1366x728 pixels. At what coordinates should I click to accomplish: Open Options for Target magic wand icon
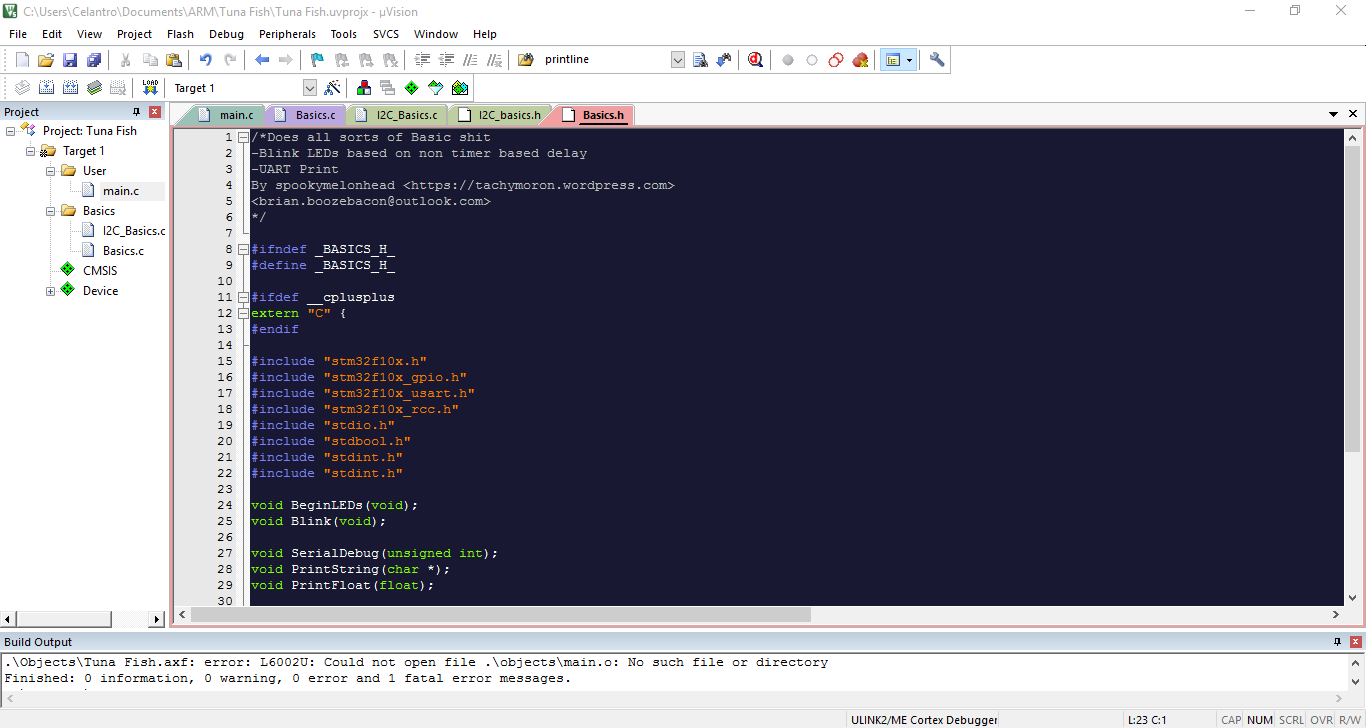[333, 88]
